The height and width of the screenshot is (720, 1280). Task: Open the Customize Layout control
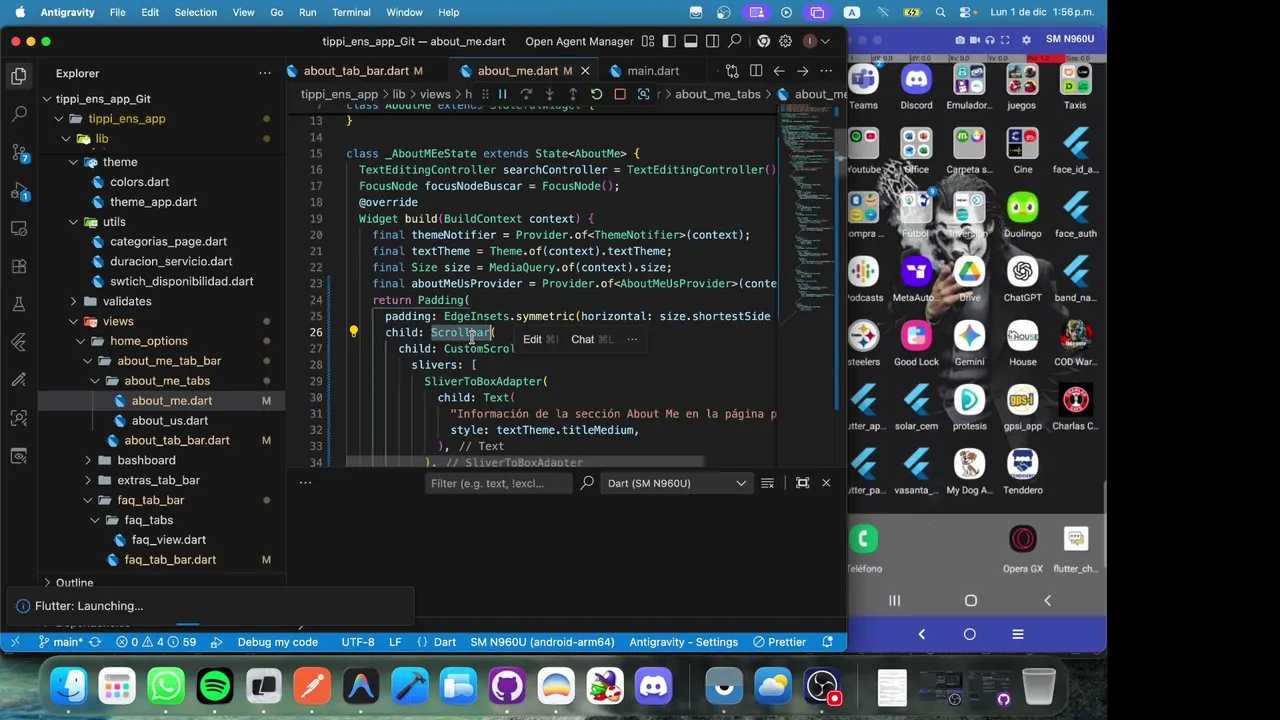648,41
